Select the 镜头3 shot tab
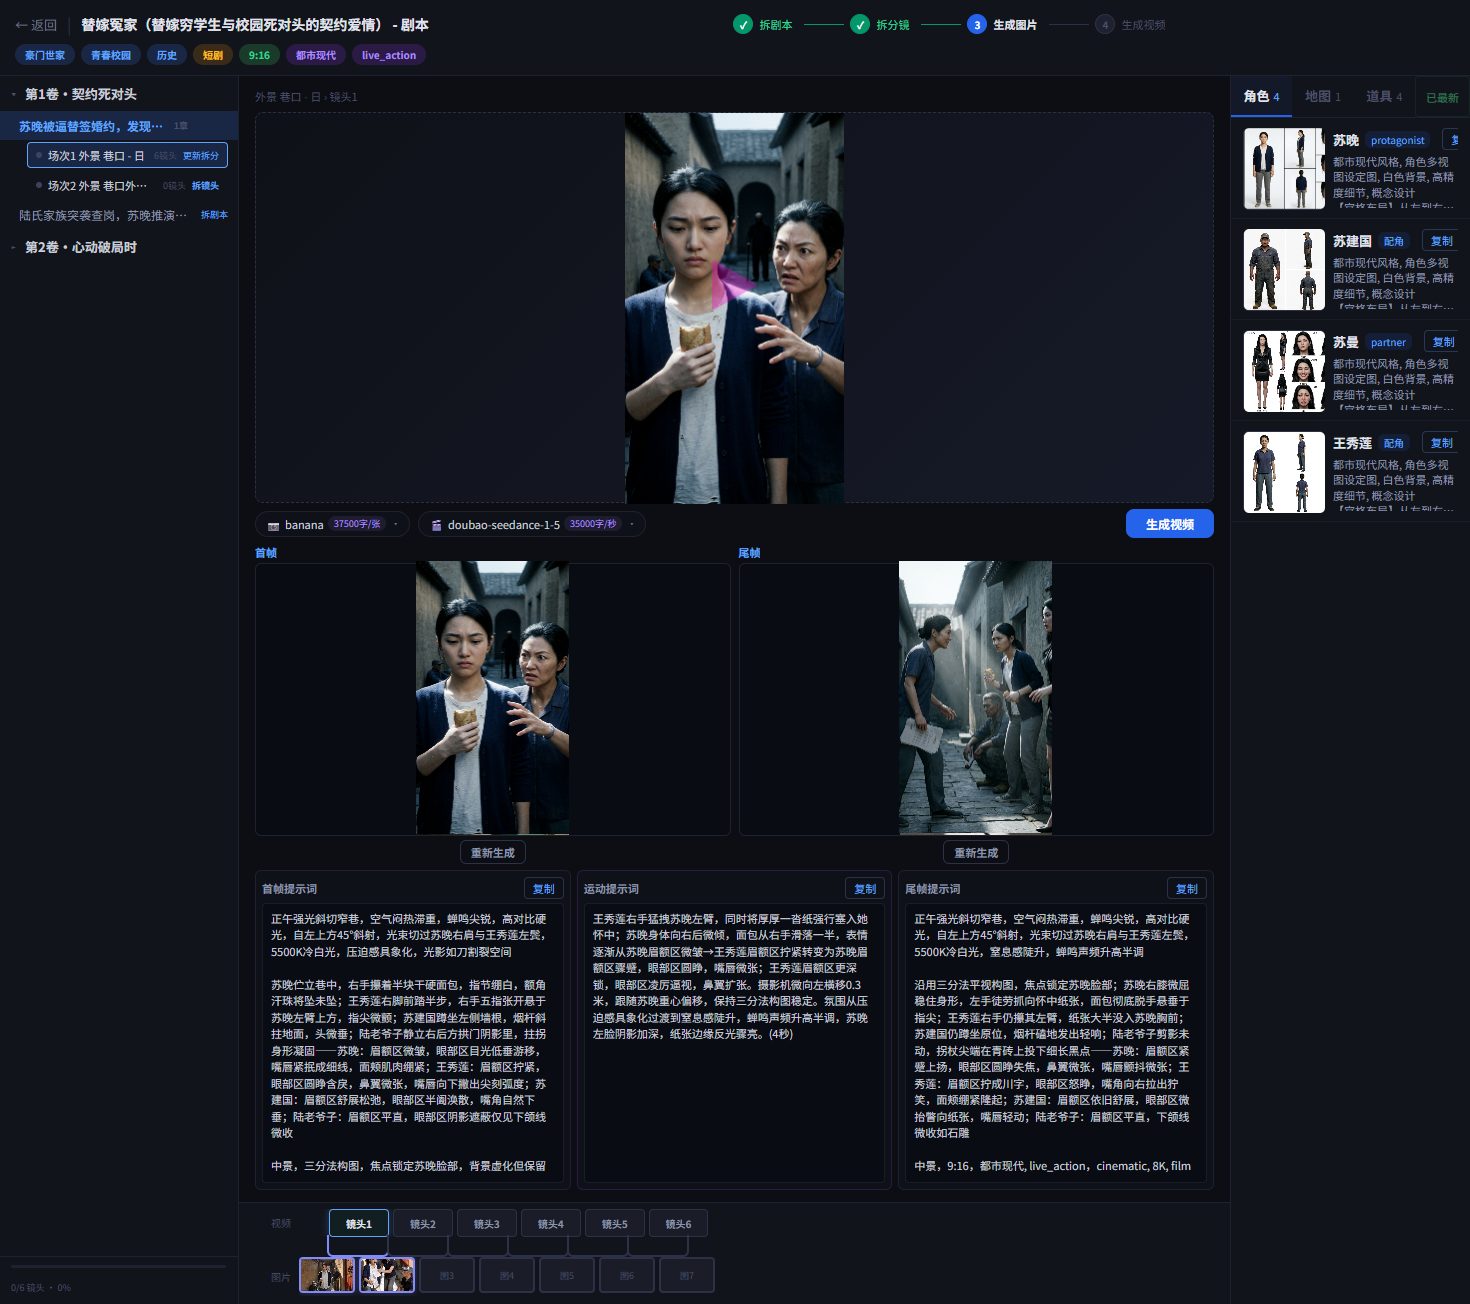The image size is (1470, 1304). [486, 1223]
